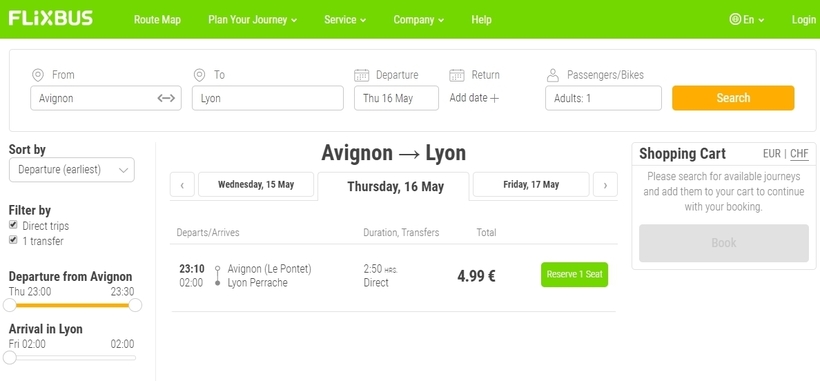
Task: Go to previous day arrow
Action: [x=182, y=185]
